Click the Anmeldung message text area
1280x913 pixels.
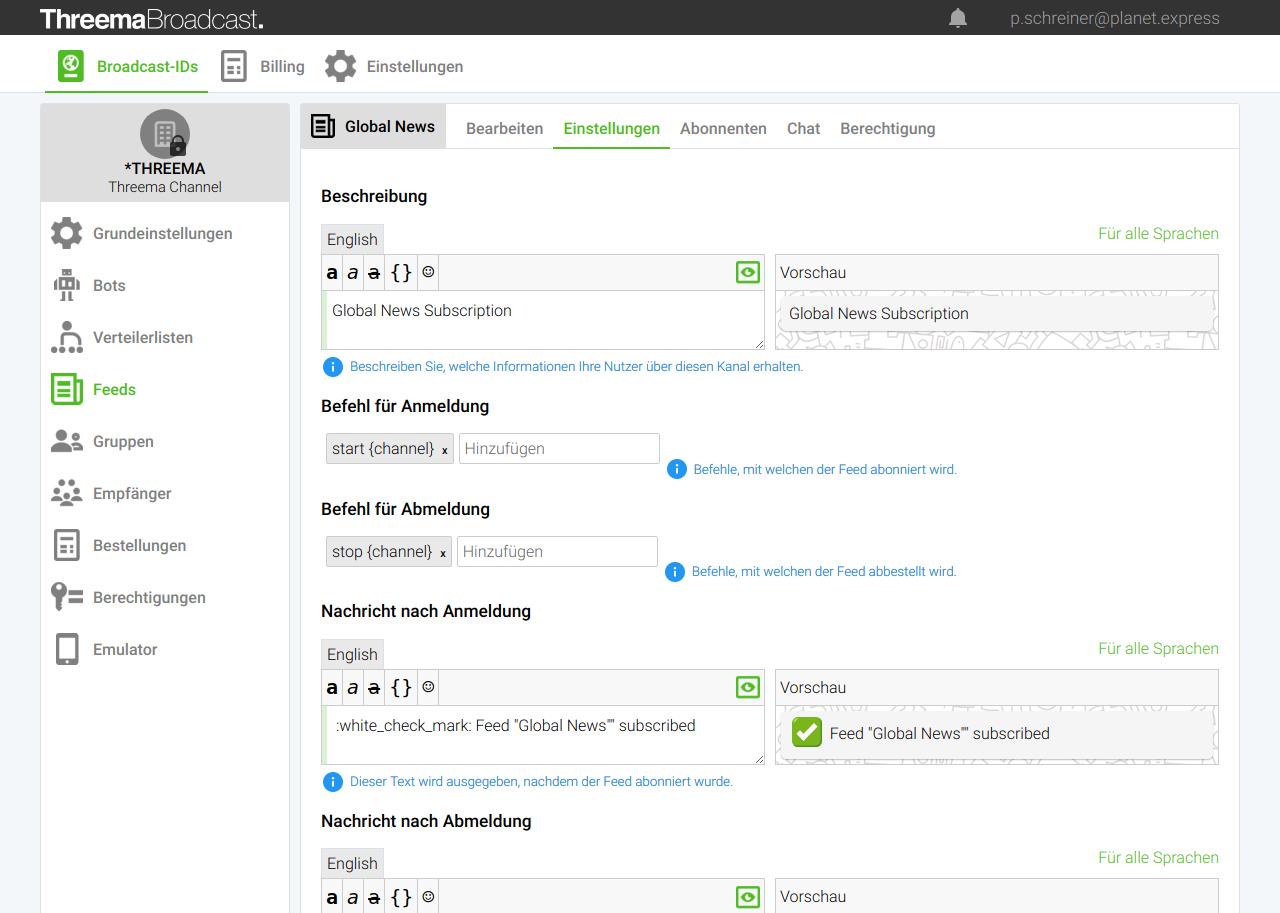tap(543, 735)
